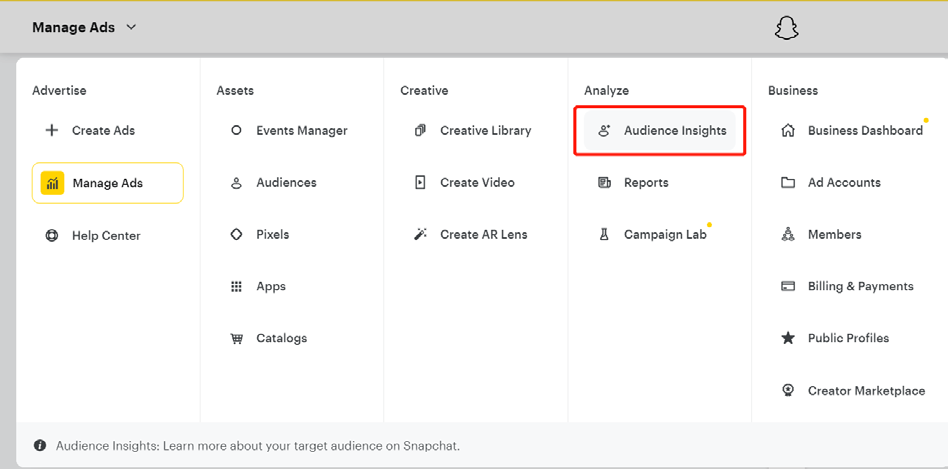Image resolution: width=948 pixels, height=469 pixels.
Task: Click the Billing & Payments card icon
Action: coord(788,286)
